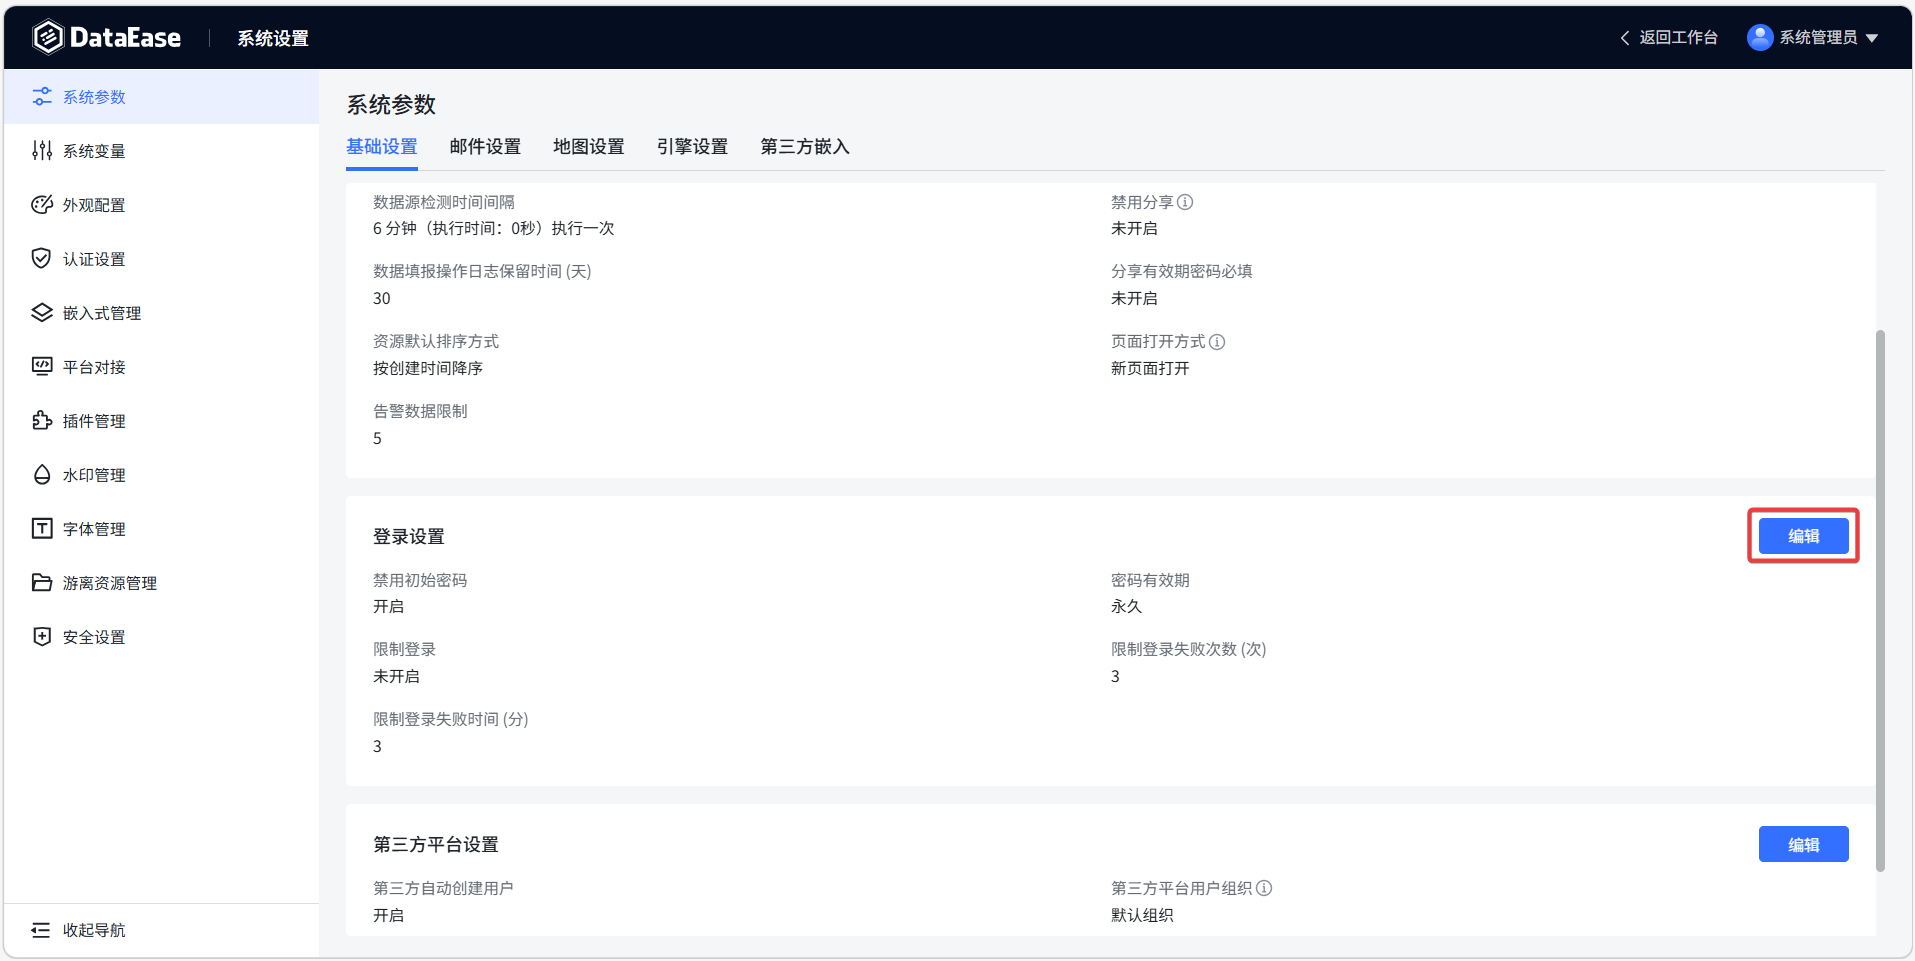
Task: Open 游离资源管理 orphan resource management
Action: 109,582
